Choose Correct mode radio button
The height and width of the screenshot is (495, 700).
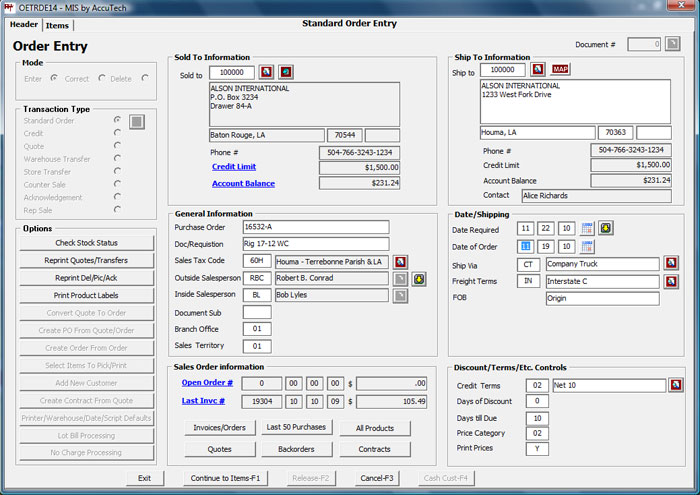click(x=100, y=78)
